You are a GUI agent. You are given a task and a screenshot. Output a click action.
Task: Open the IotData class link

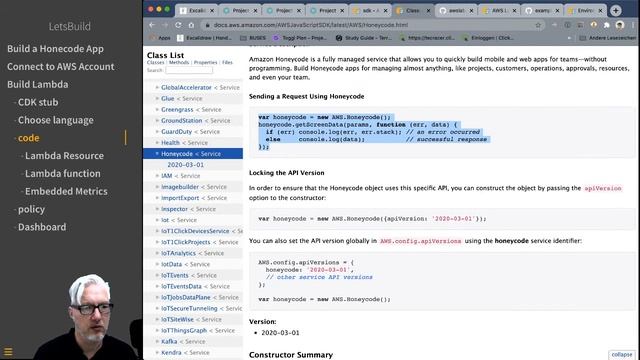[x=171, y=264]
